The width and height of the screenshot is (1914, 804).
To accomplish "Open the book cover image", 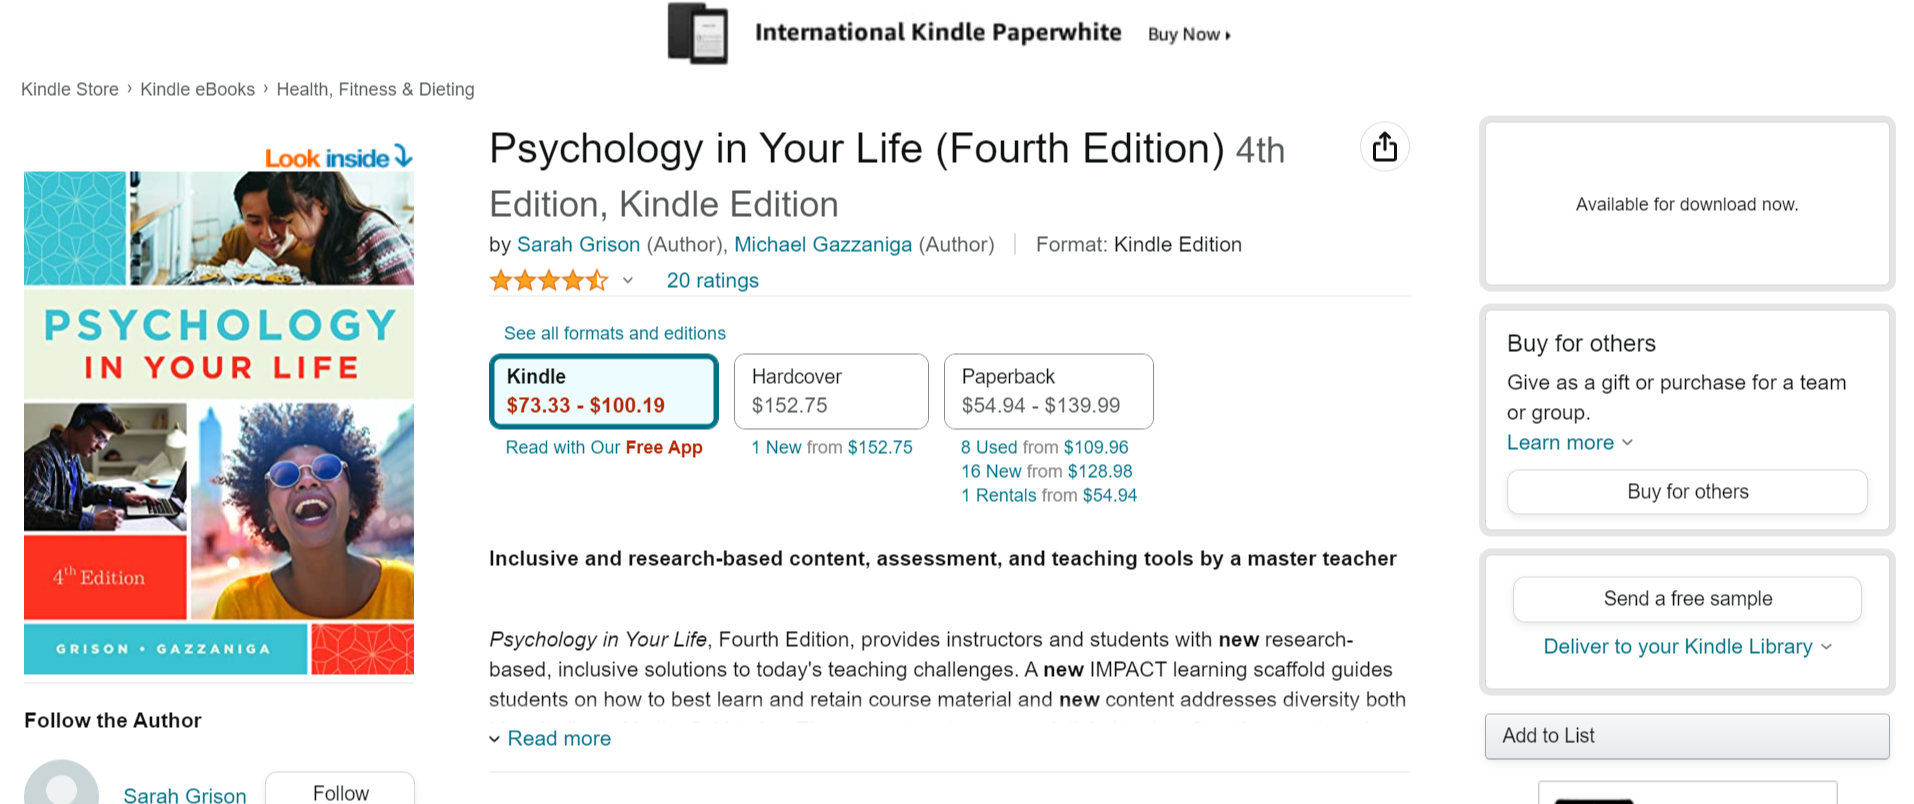I will pyautogui.click(x=219, y=423).
